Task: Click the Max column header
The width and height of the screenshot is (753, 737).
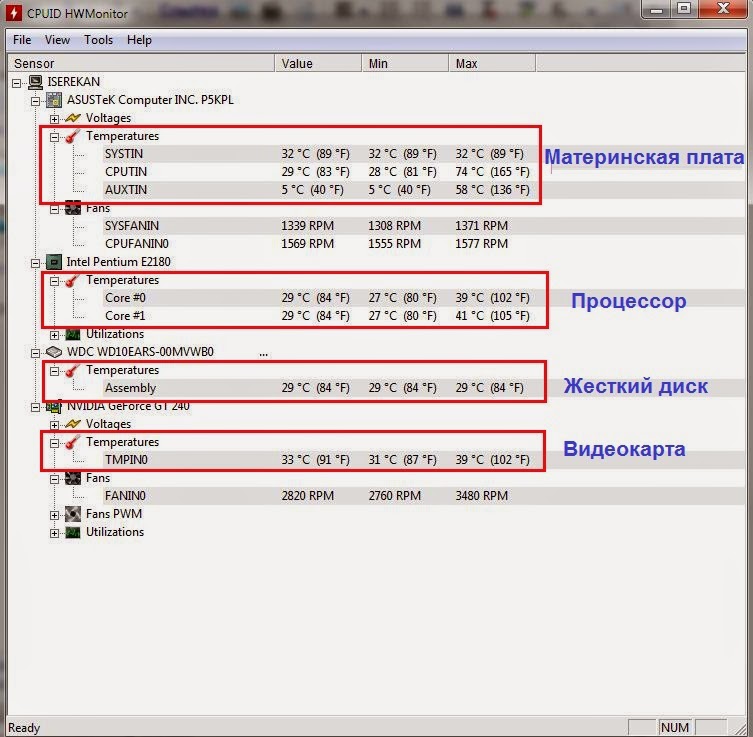Action: pyautogui.click(x=492, y=63)
